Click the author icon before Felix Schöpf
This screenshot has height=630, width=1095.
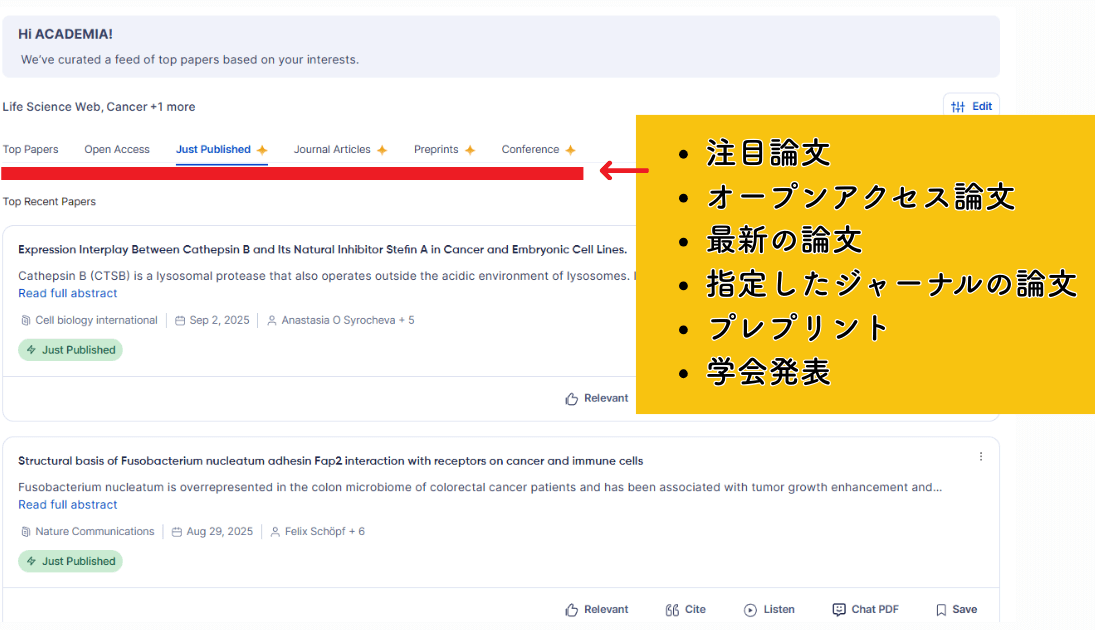275,532
